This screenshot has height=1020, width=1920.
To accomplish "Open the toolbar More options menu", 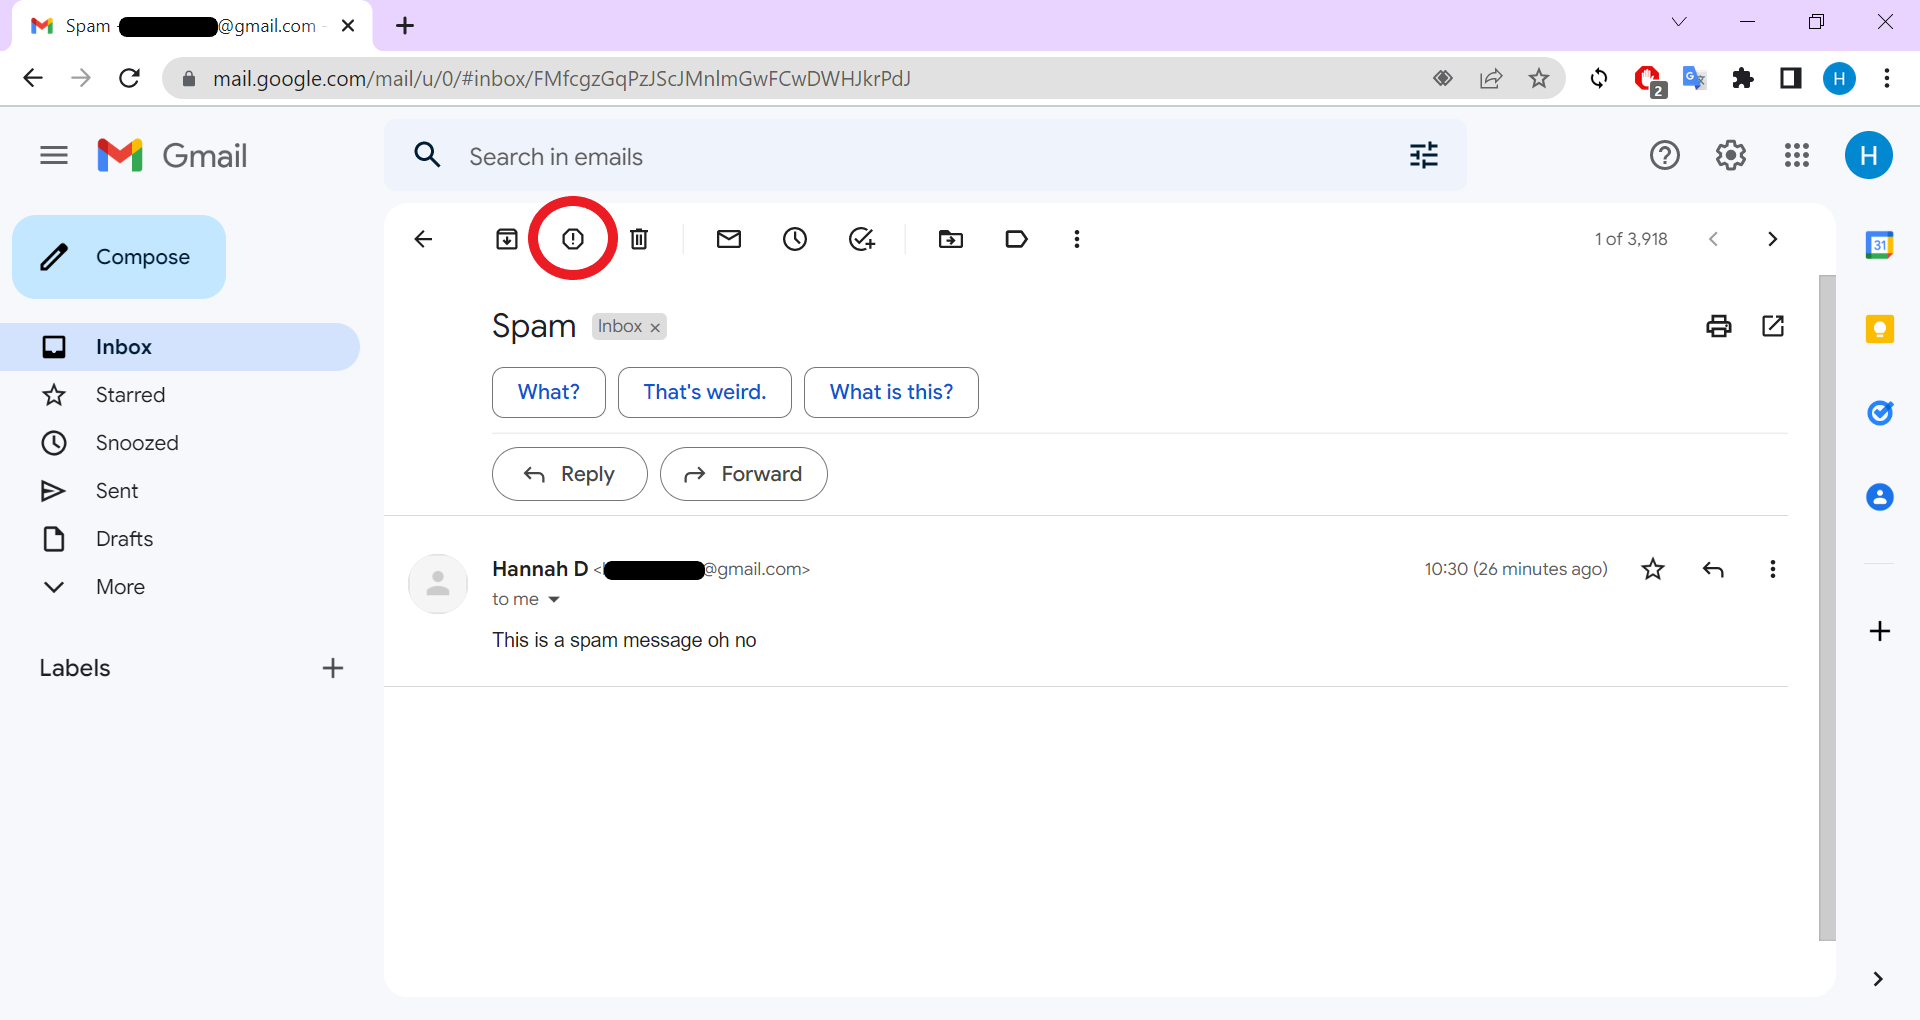I will [x=1077, y=239].
